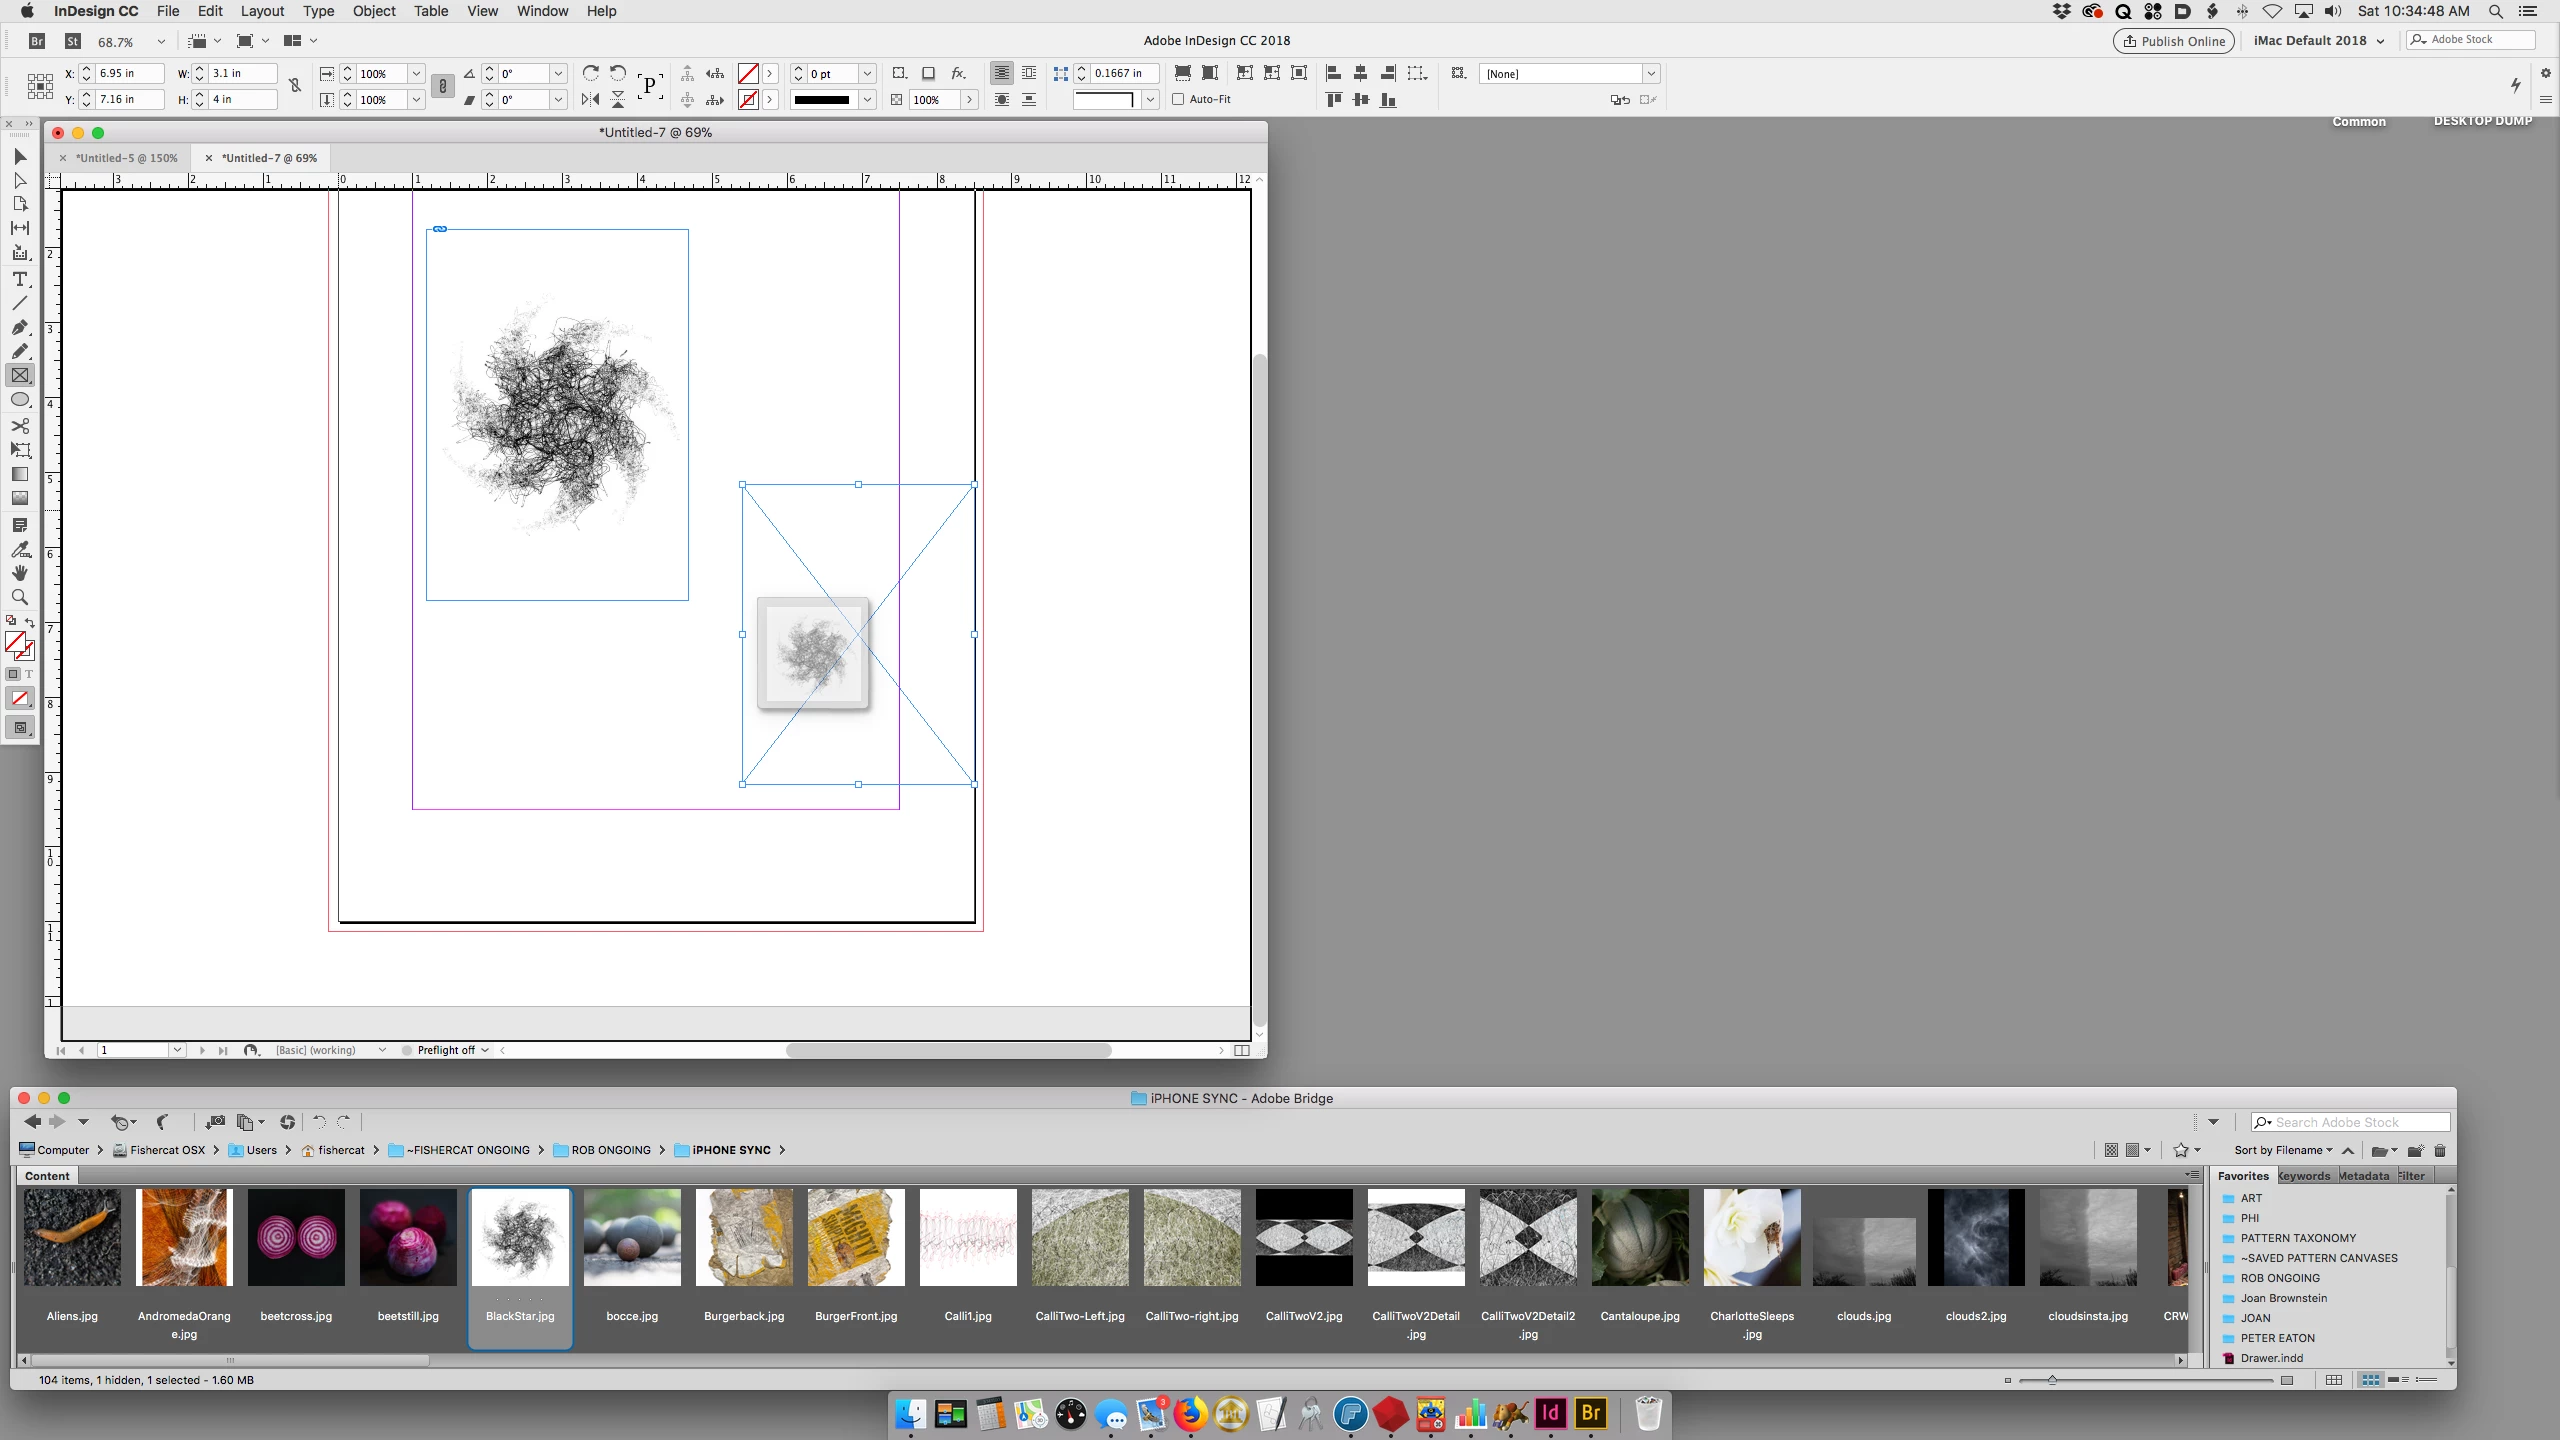Activate the Hand tool
Viewport: 2560px width, 1440px height.
pos(20,573)
